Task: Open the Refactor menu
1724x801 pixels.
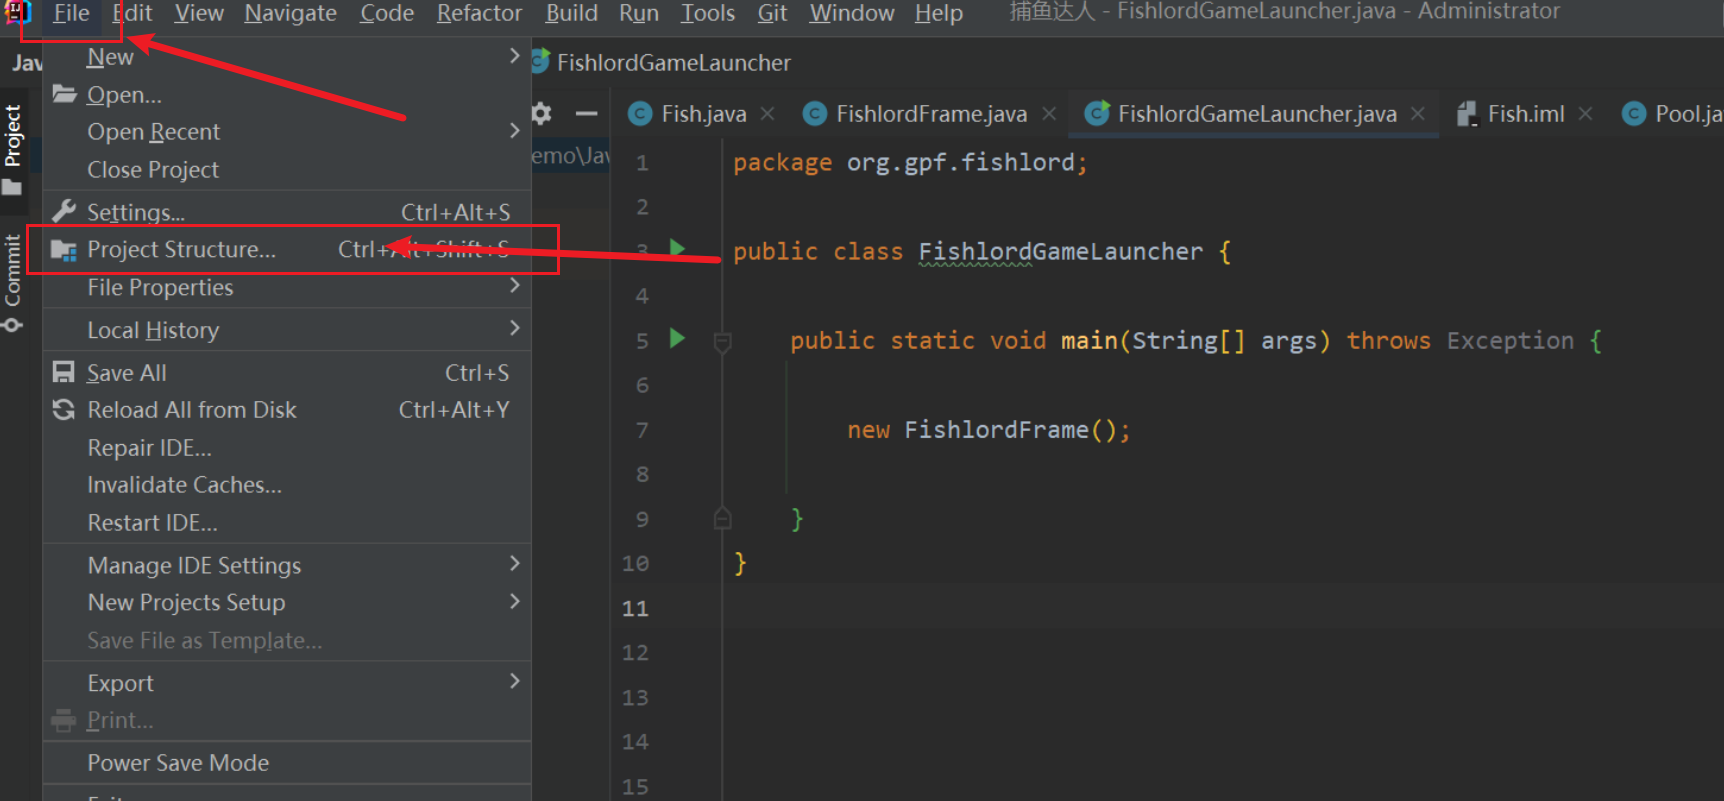Action: (479, 13)
